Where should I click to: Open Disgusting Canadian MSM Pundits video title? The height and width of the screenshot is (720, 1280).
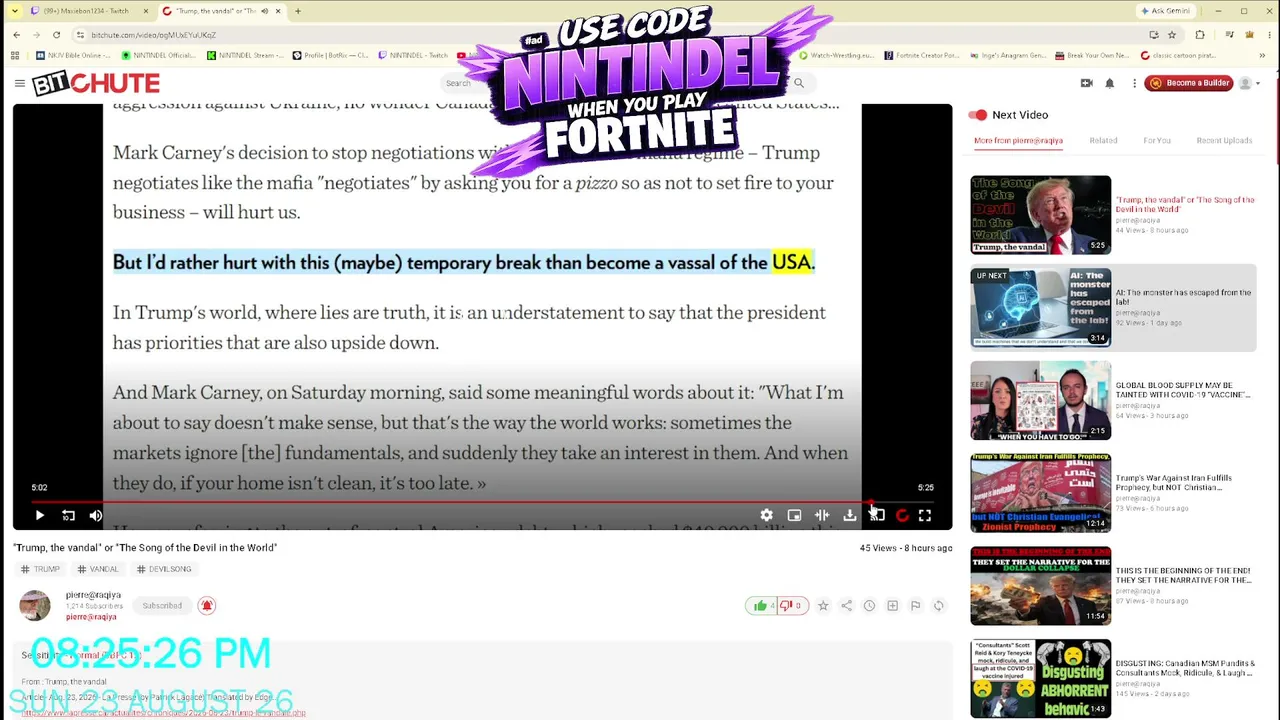(1185, 668)
